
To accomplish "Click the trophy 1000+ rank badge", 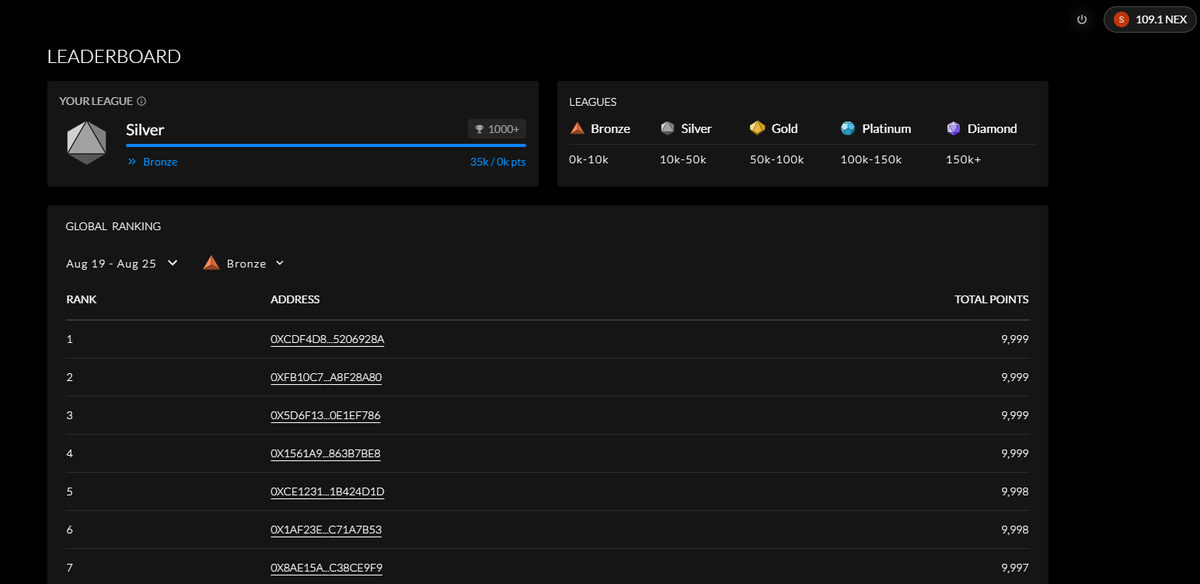I will pyautogui.click(x=497, y=129).
